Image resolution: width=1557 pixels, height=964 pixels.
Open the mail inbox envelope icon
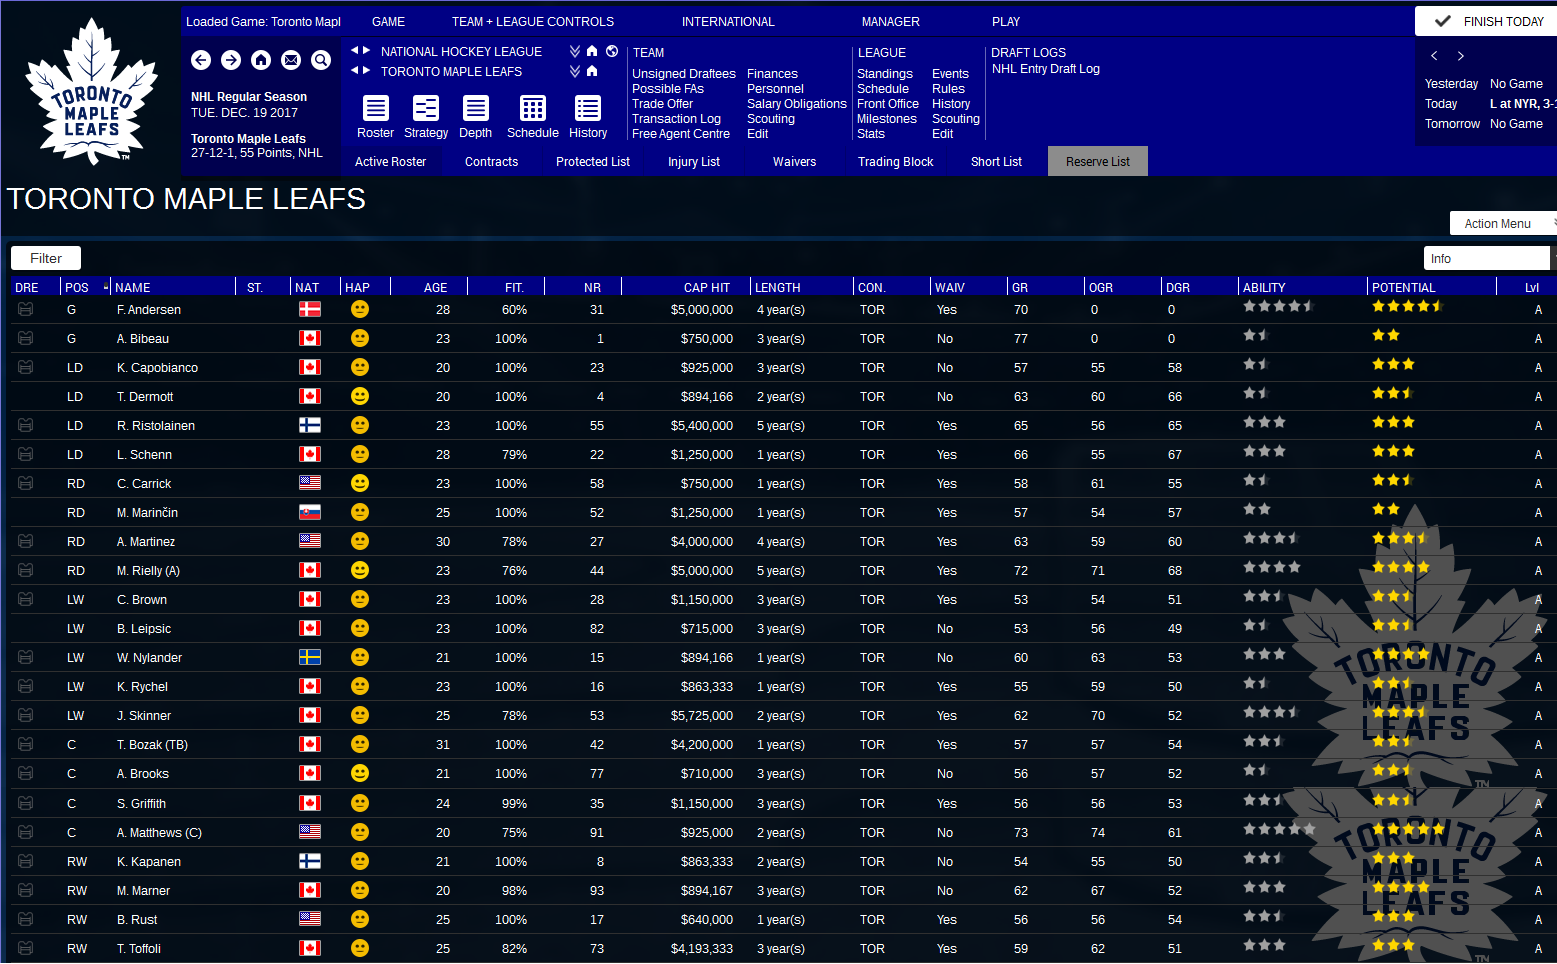point(291,60)
